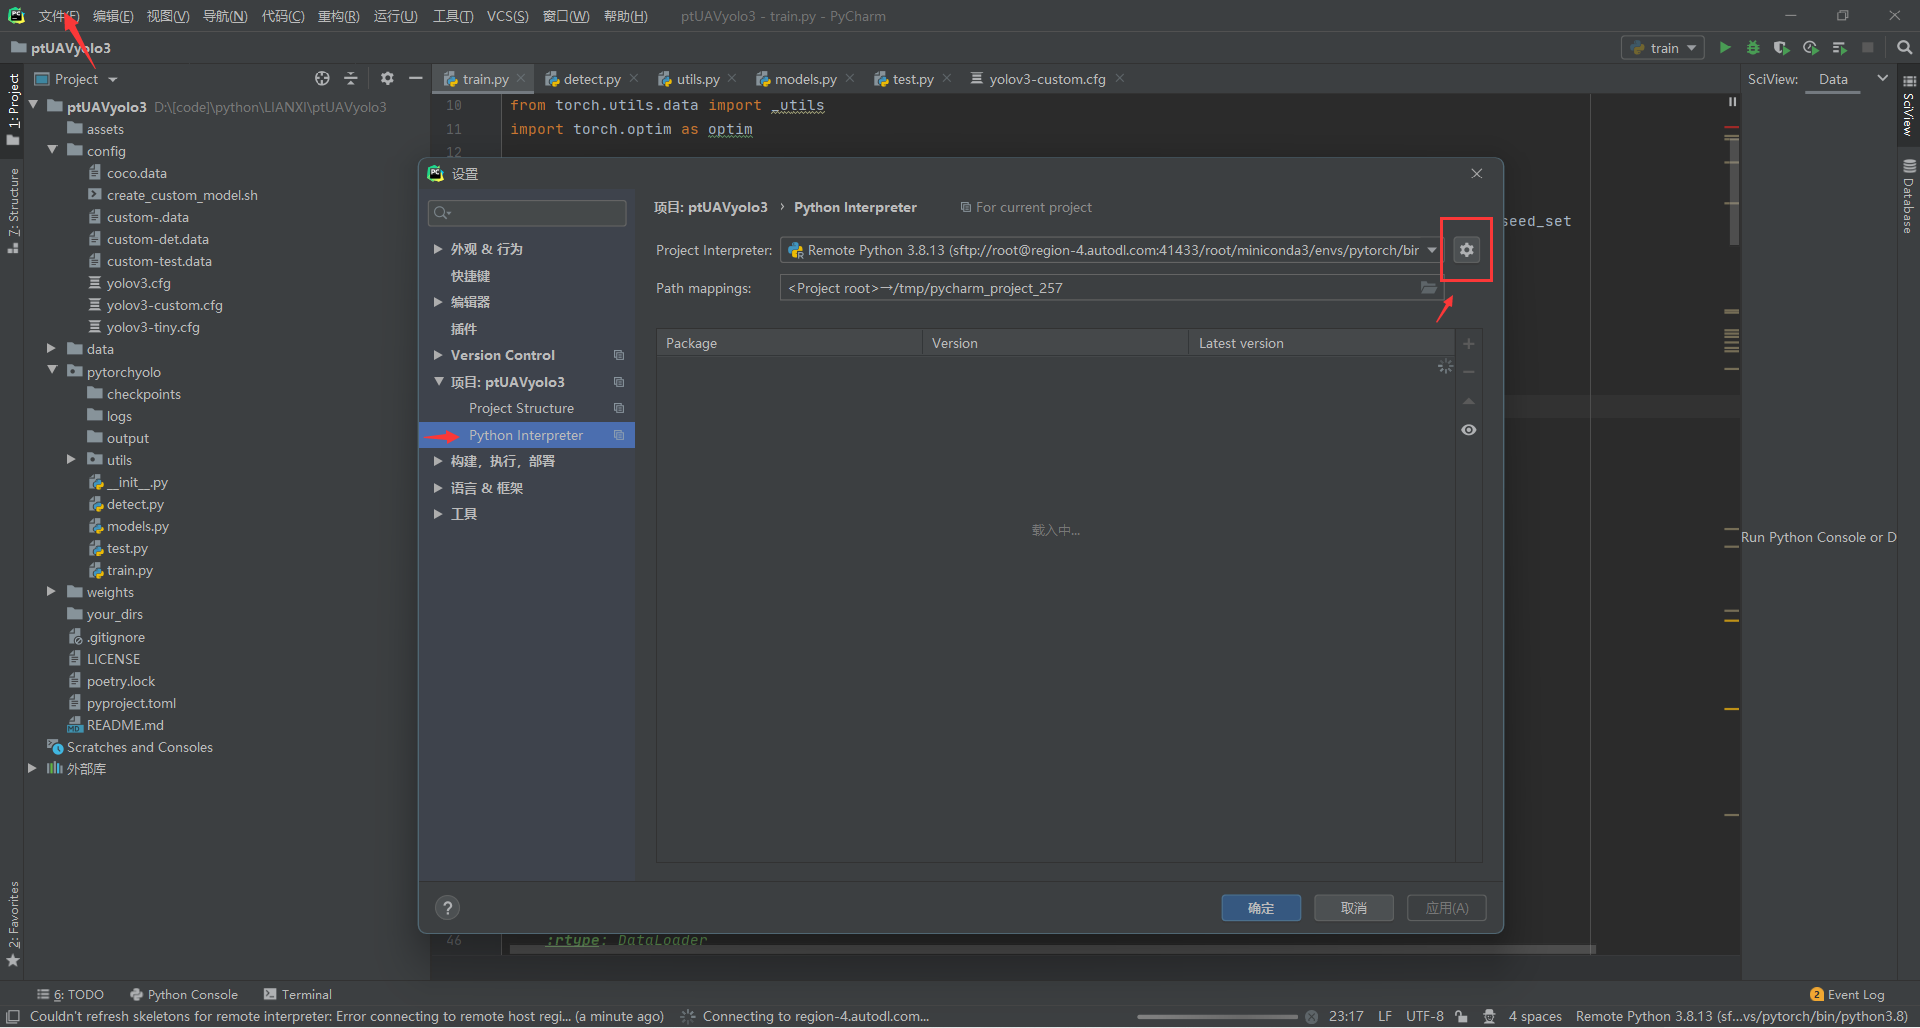Image resolution: width=1920 pixels, height=1028 pixels.
Task: Expand 构建, 执行, 部署 settings section
Action: (x=438, y=460)
